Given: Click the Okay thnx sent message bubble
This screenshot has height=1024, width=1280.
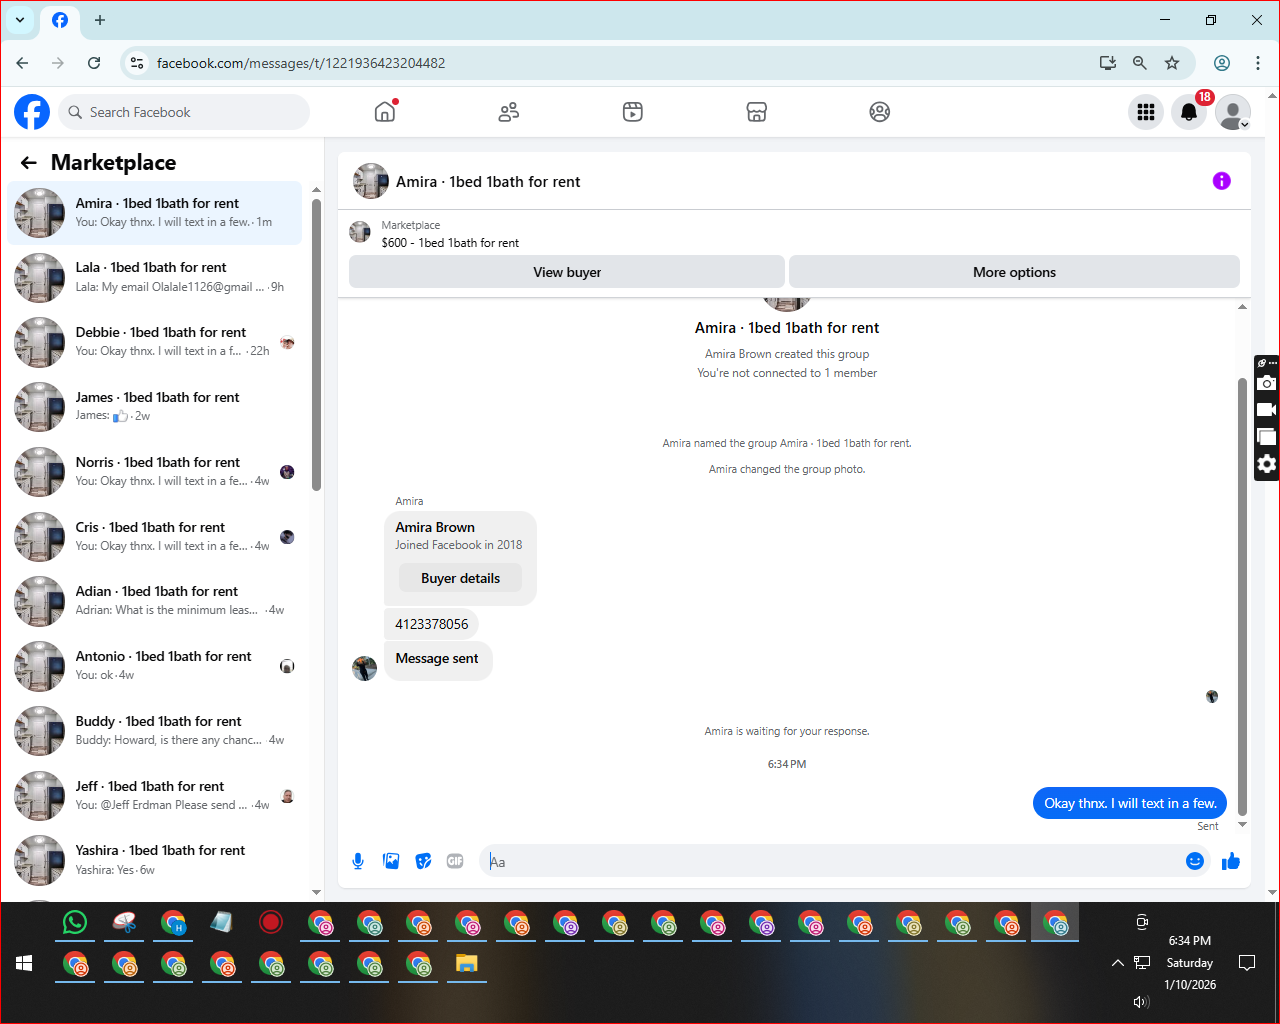Looking at the screenshot, I should pos(1130,803).
